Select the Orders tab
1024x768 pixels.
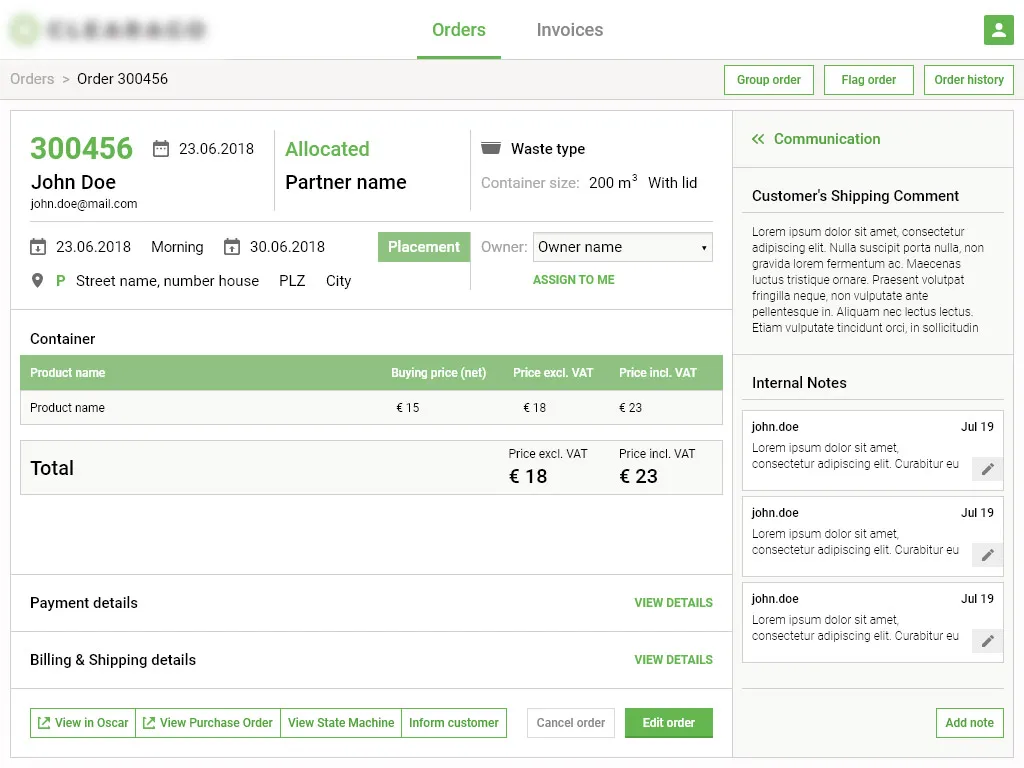[458, 30]
